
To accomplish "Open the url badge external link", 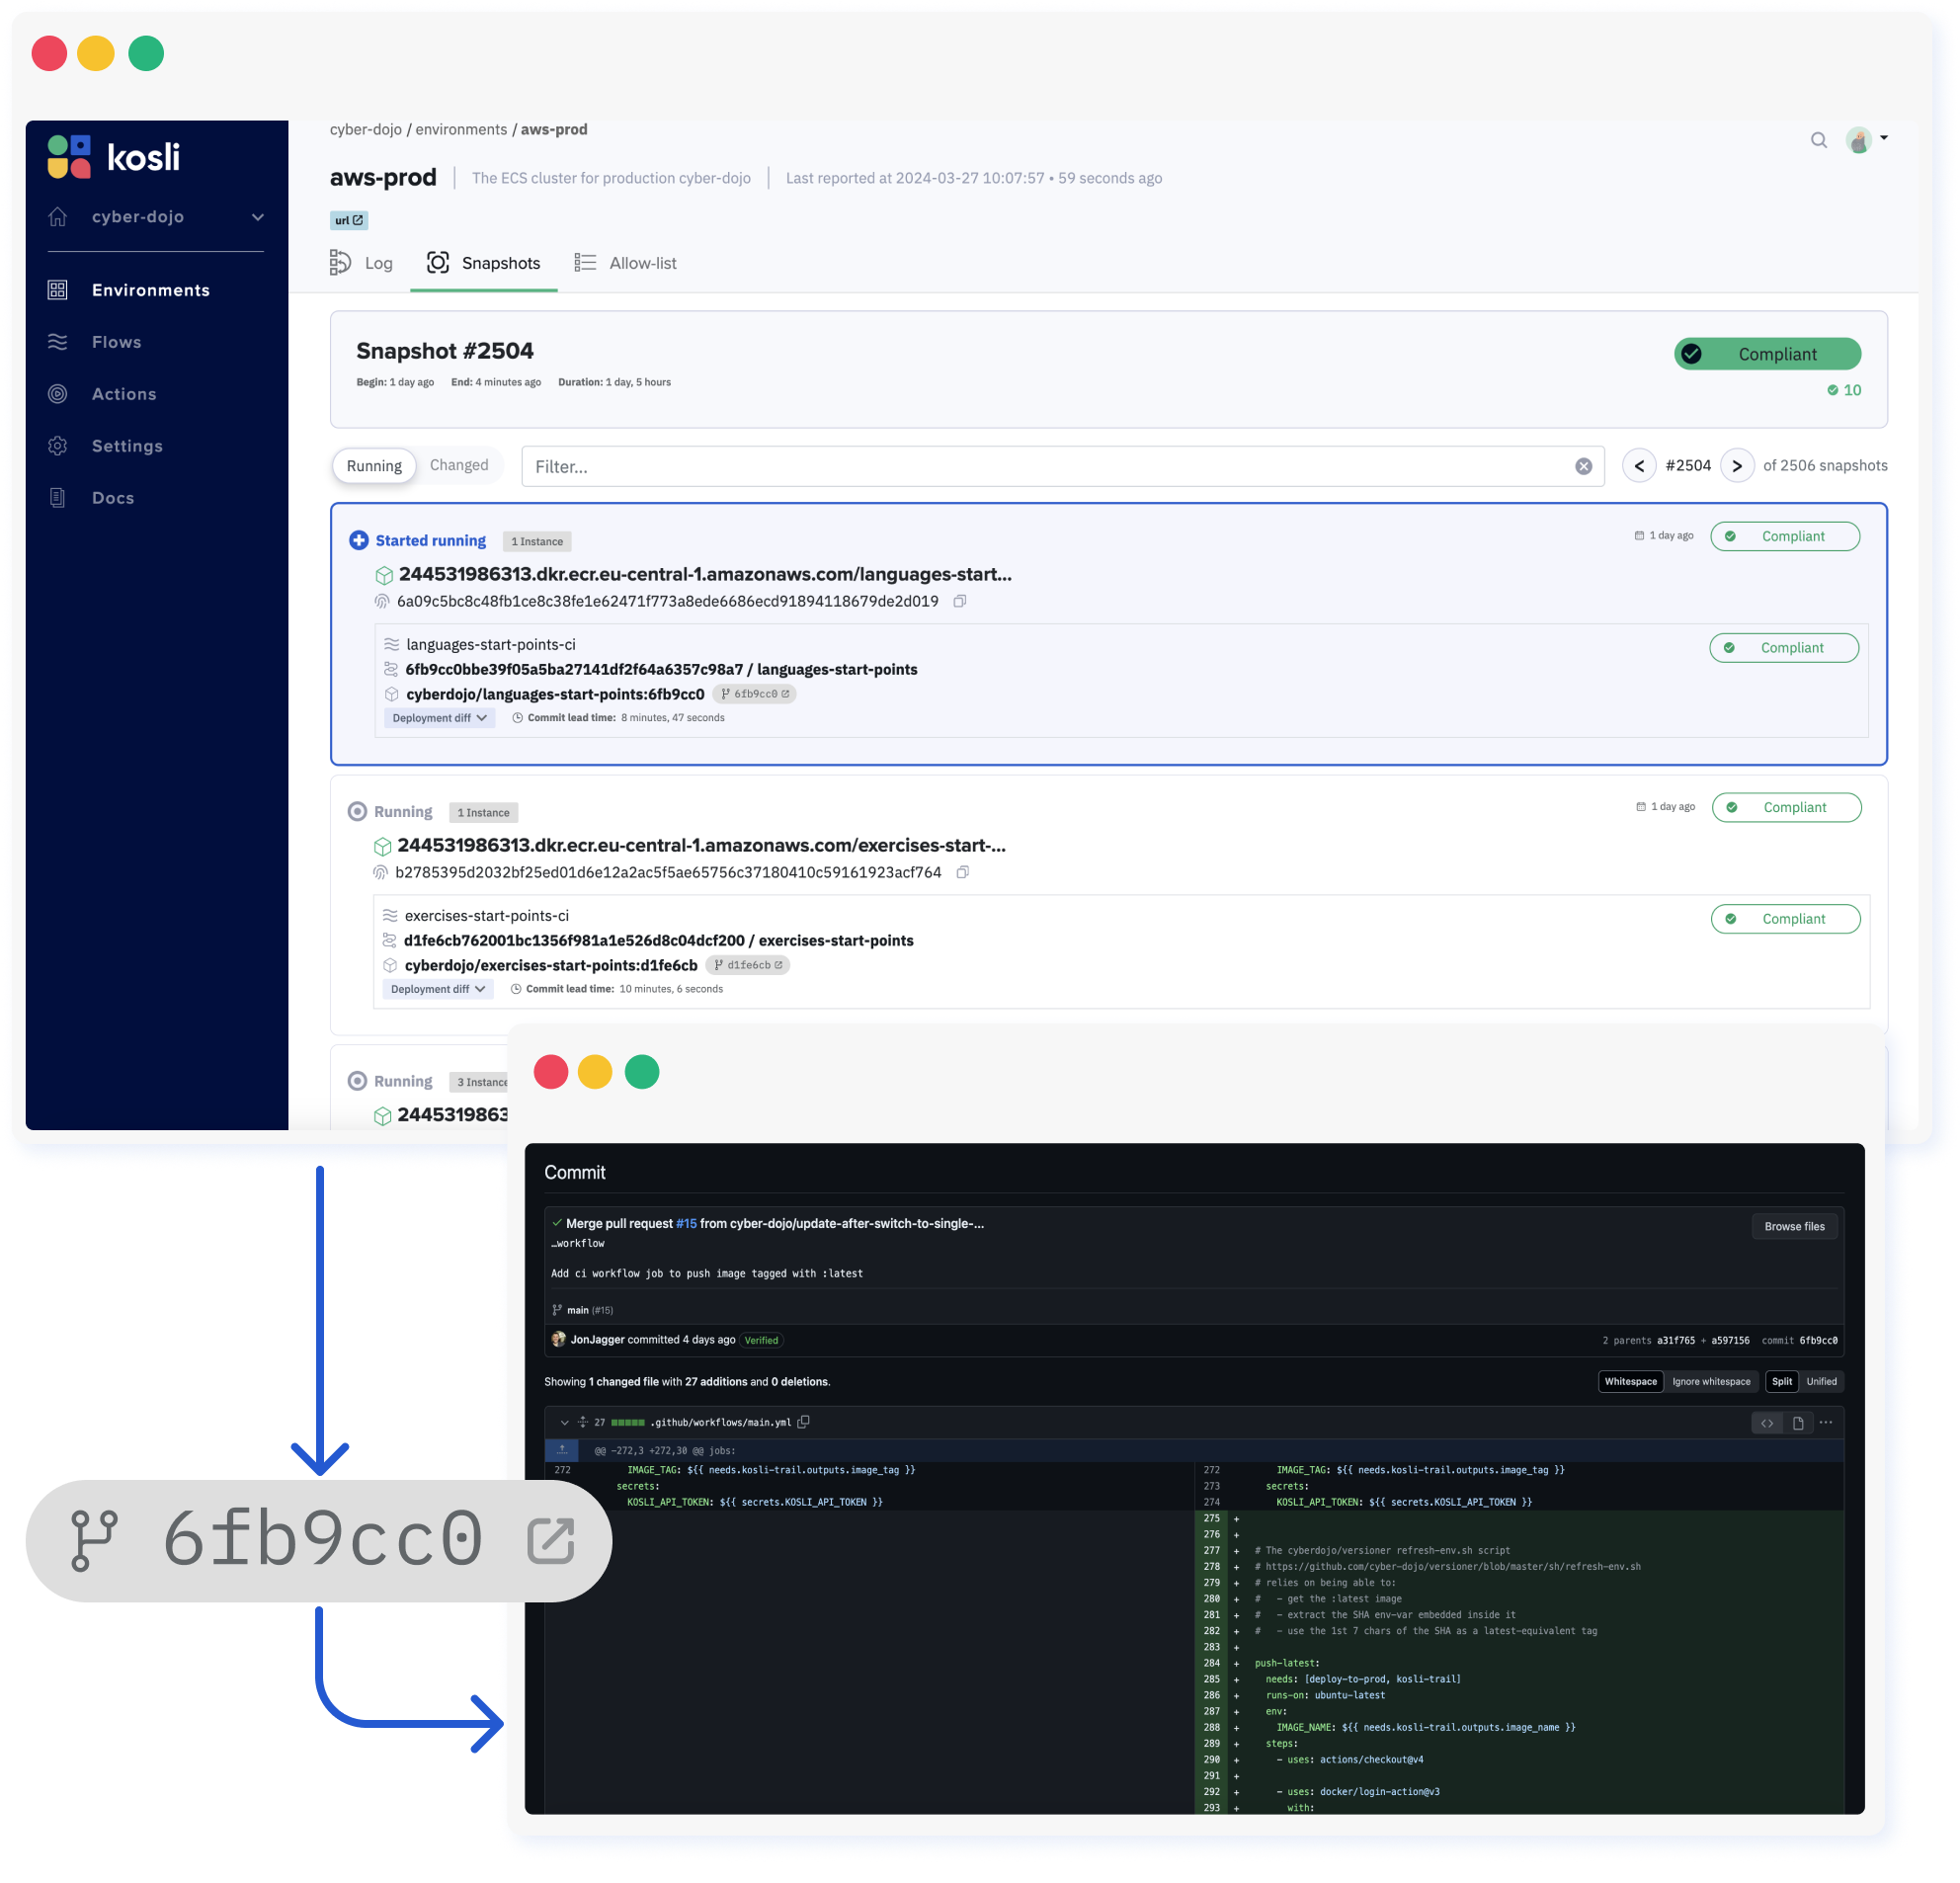I will click(357, 220).
